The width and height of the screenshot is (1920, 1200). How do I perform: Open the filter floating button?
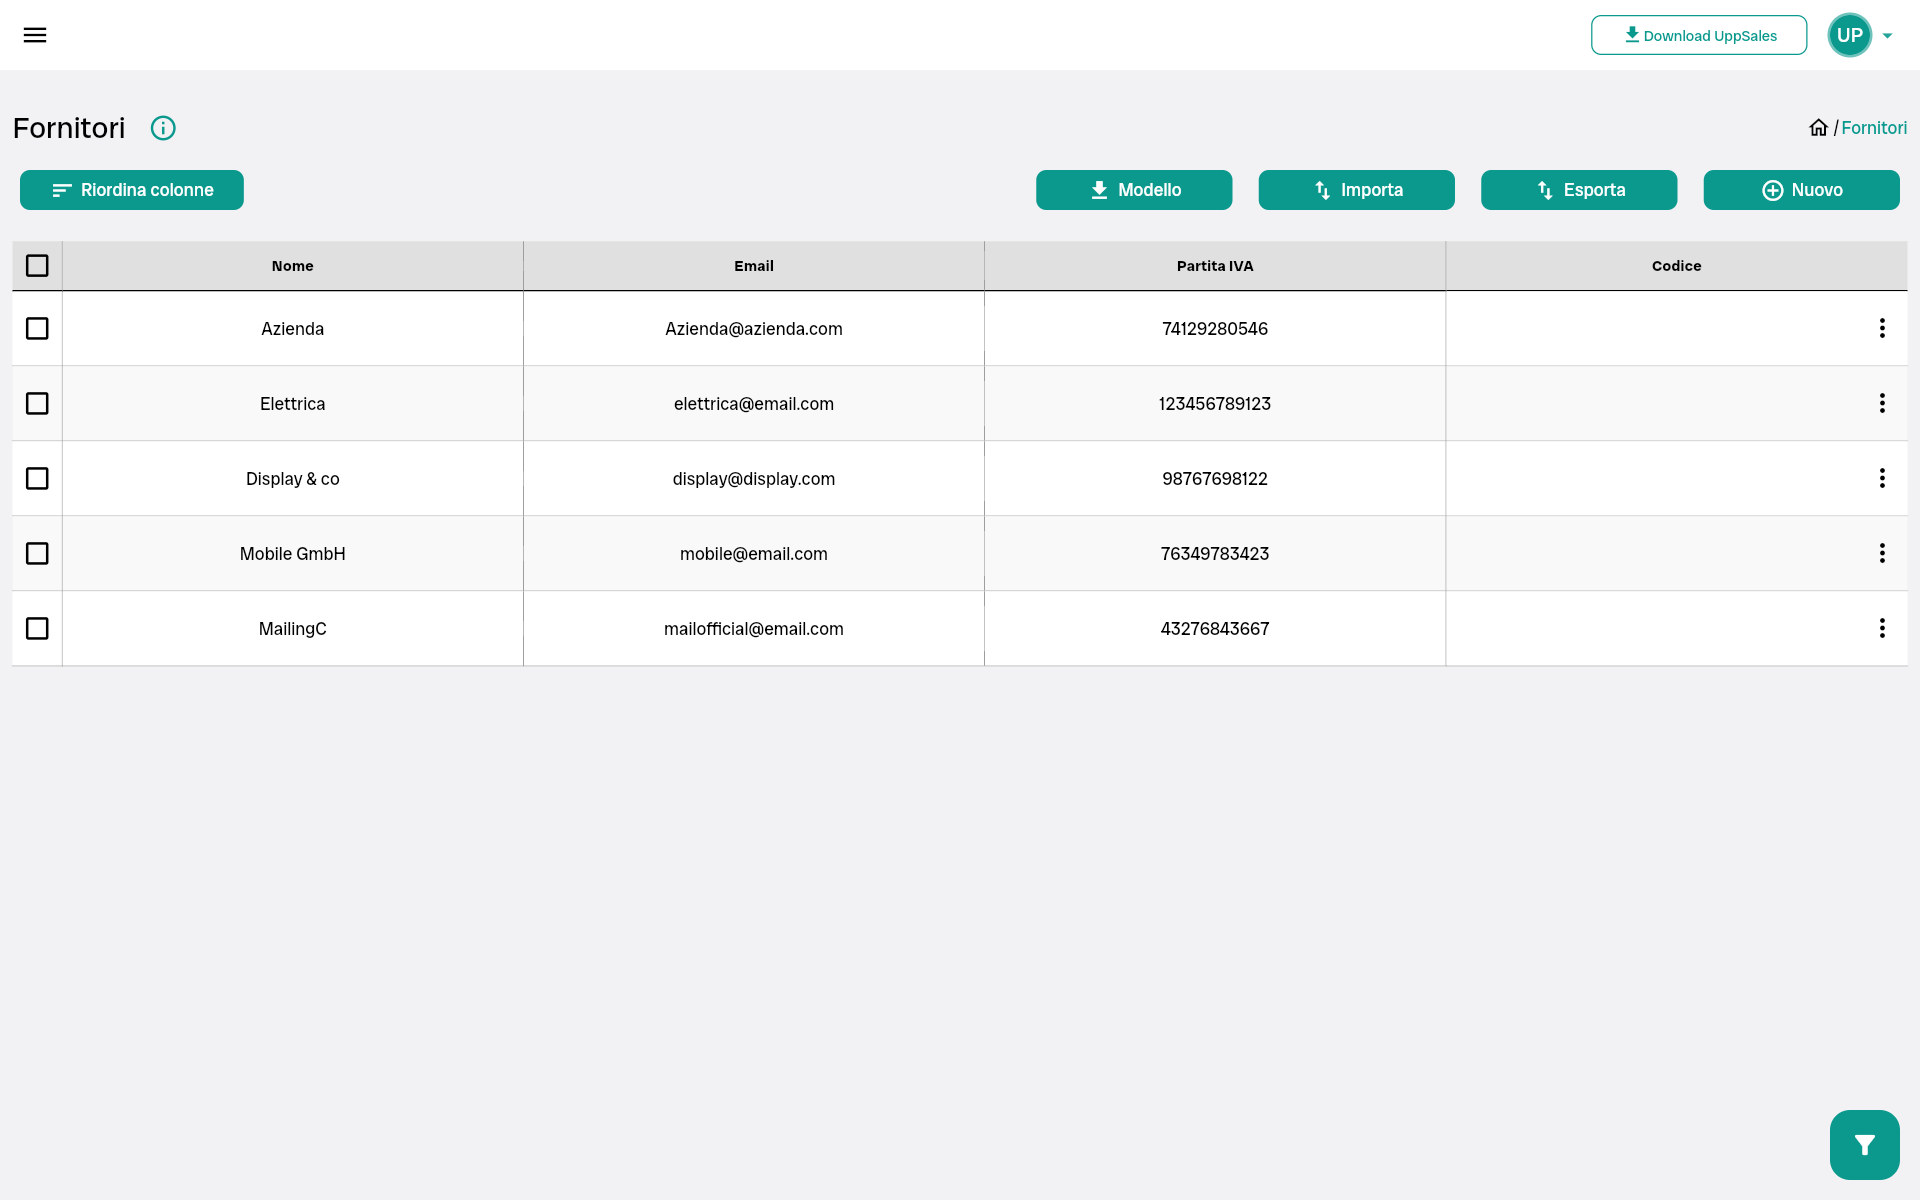click(1864, 1144)
